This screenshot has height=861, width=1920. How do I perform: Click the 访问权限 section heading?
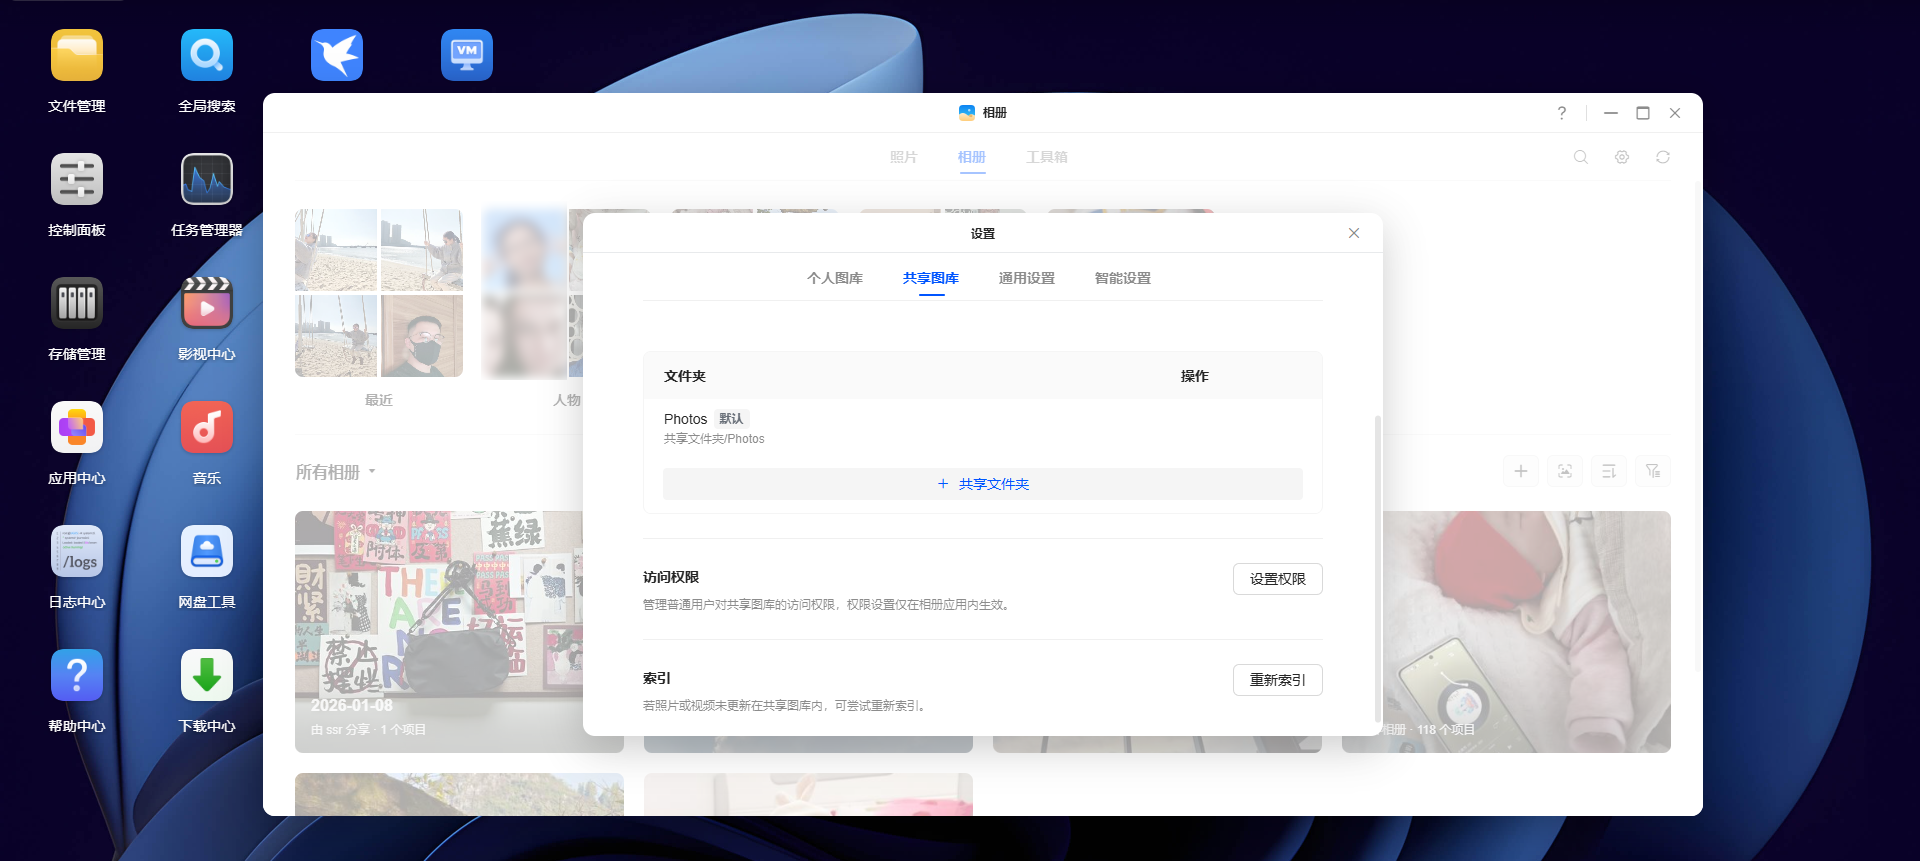(671, 577)
